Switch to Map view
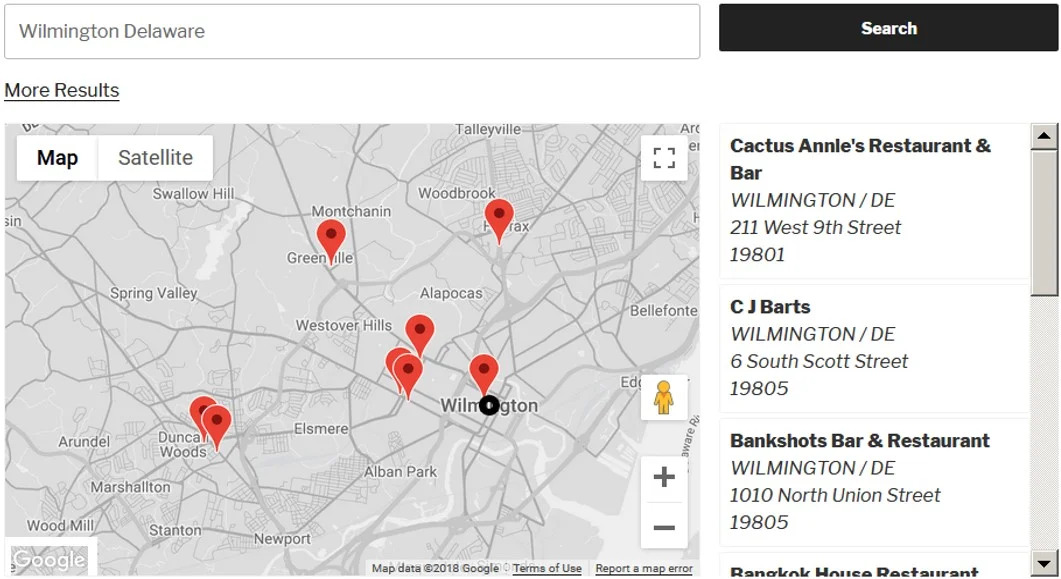 [x=58, y=158]
